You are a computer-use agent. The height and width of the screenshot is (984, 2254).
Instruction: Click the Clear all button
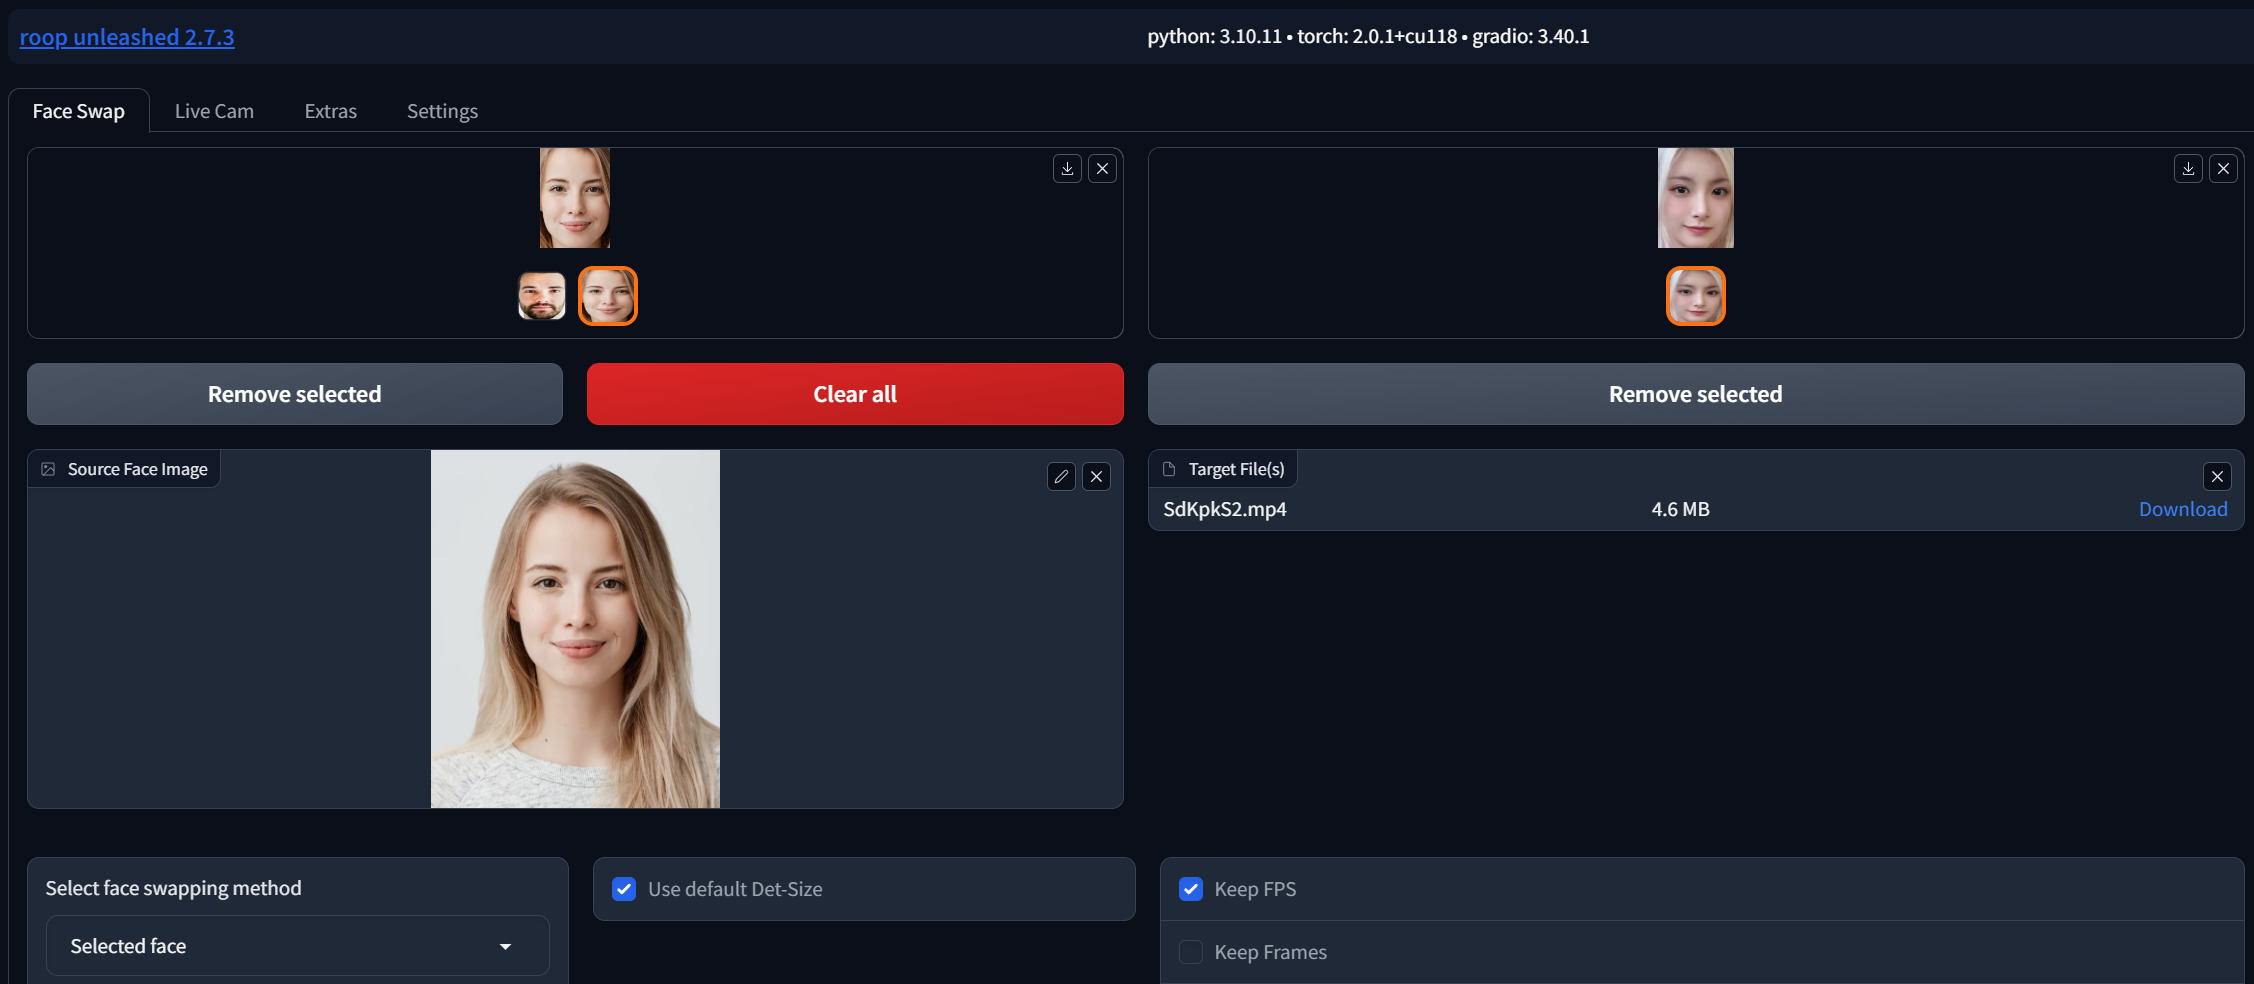tap(854, 393)
